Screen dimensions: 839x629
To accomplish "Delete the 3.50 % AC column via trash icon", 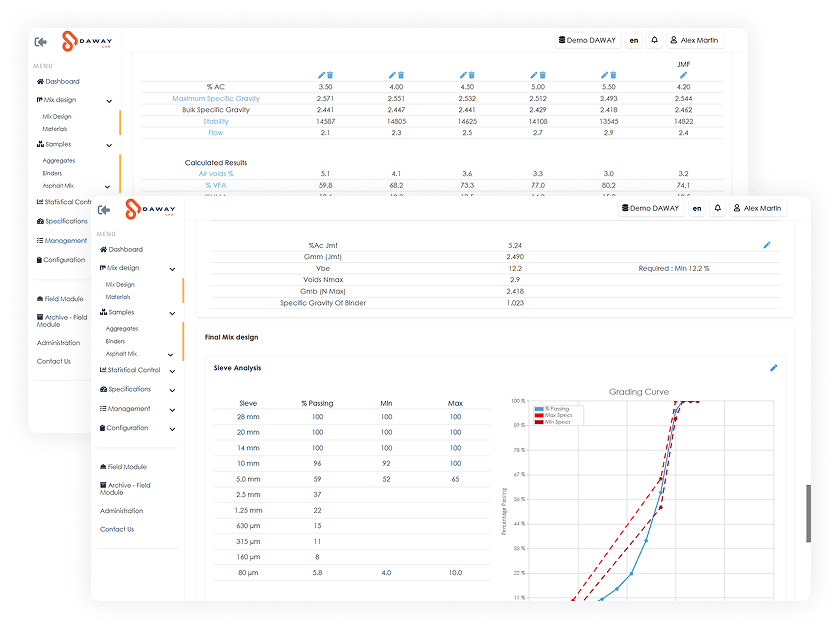I will click(x=329, y=75).
